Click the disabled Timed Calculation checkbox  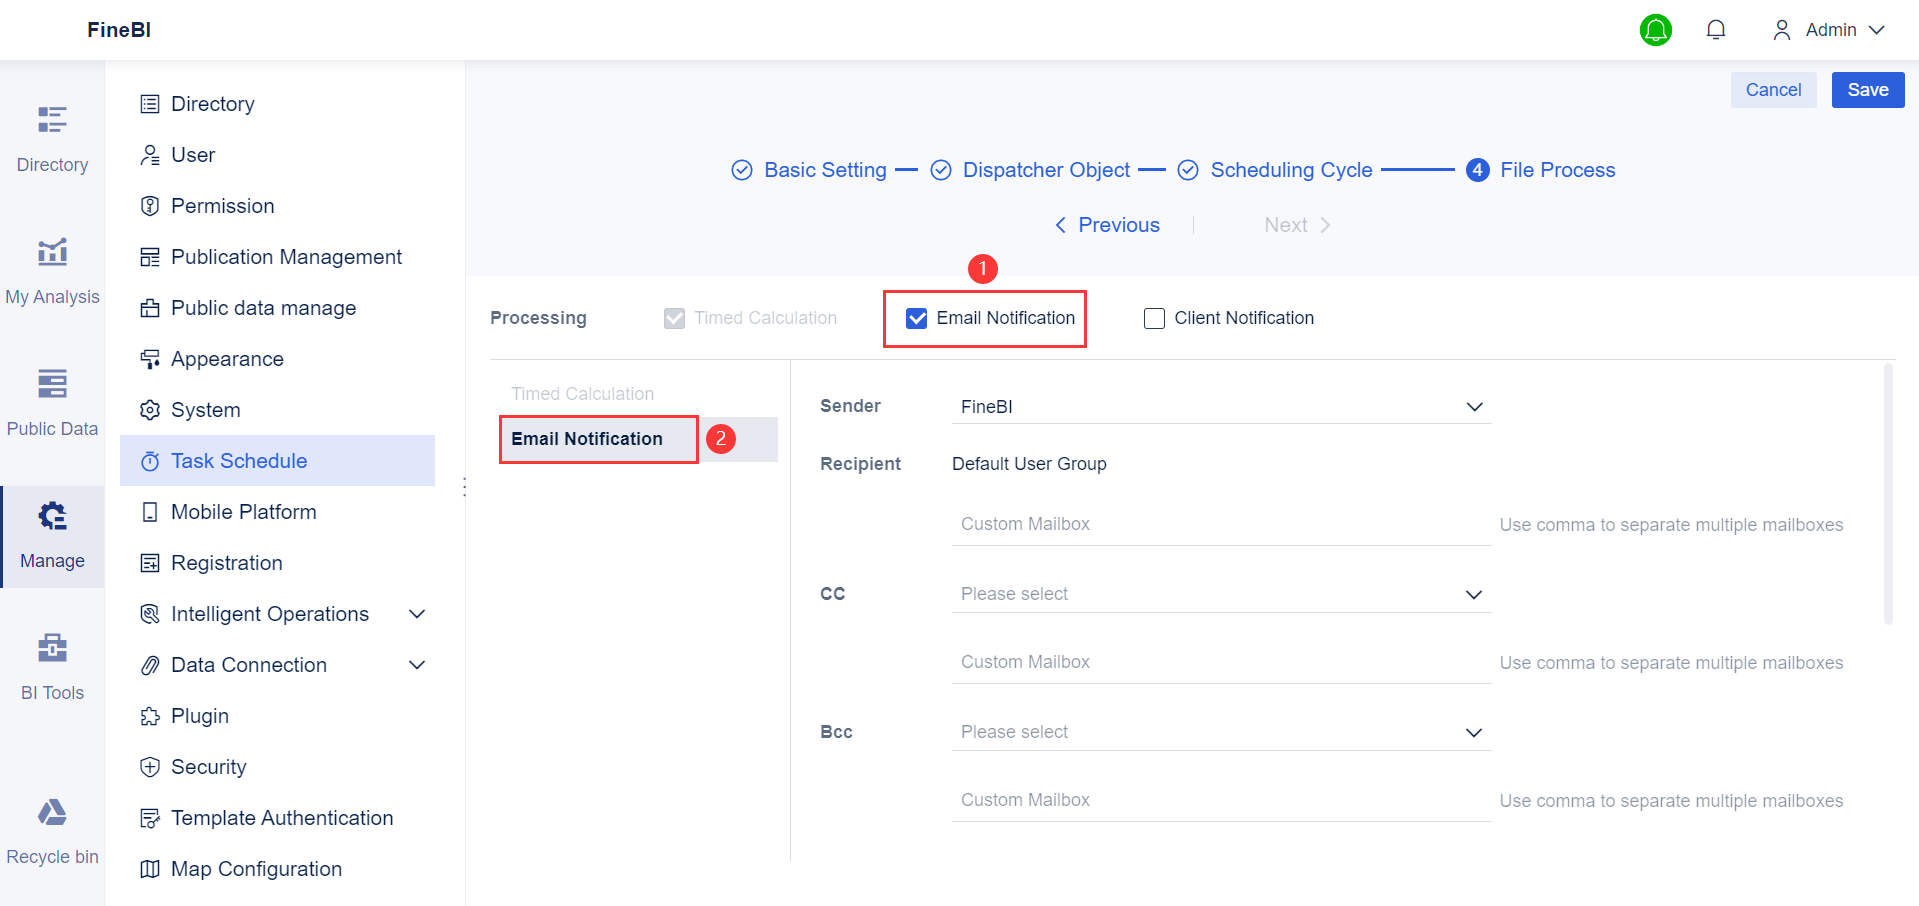coord(674,318)
